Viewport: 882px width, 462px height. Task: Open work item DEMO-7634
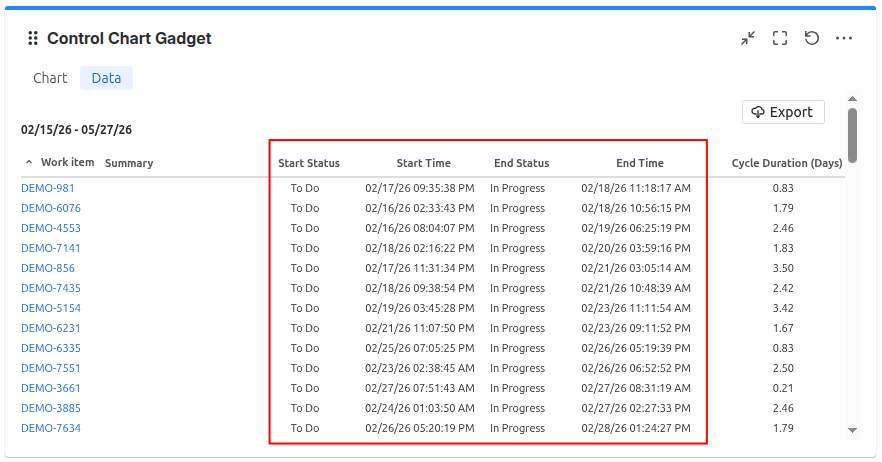coord(51,428)
